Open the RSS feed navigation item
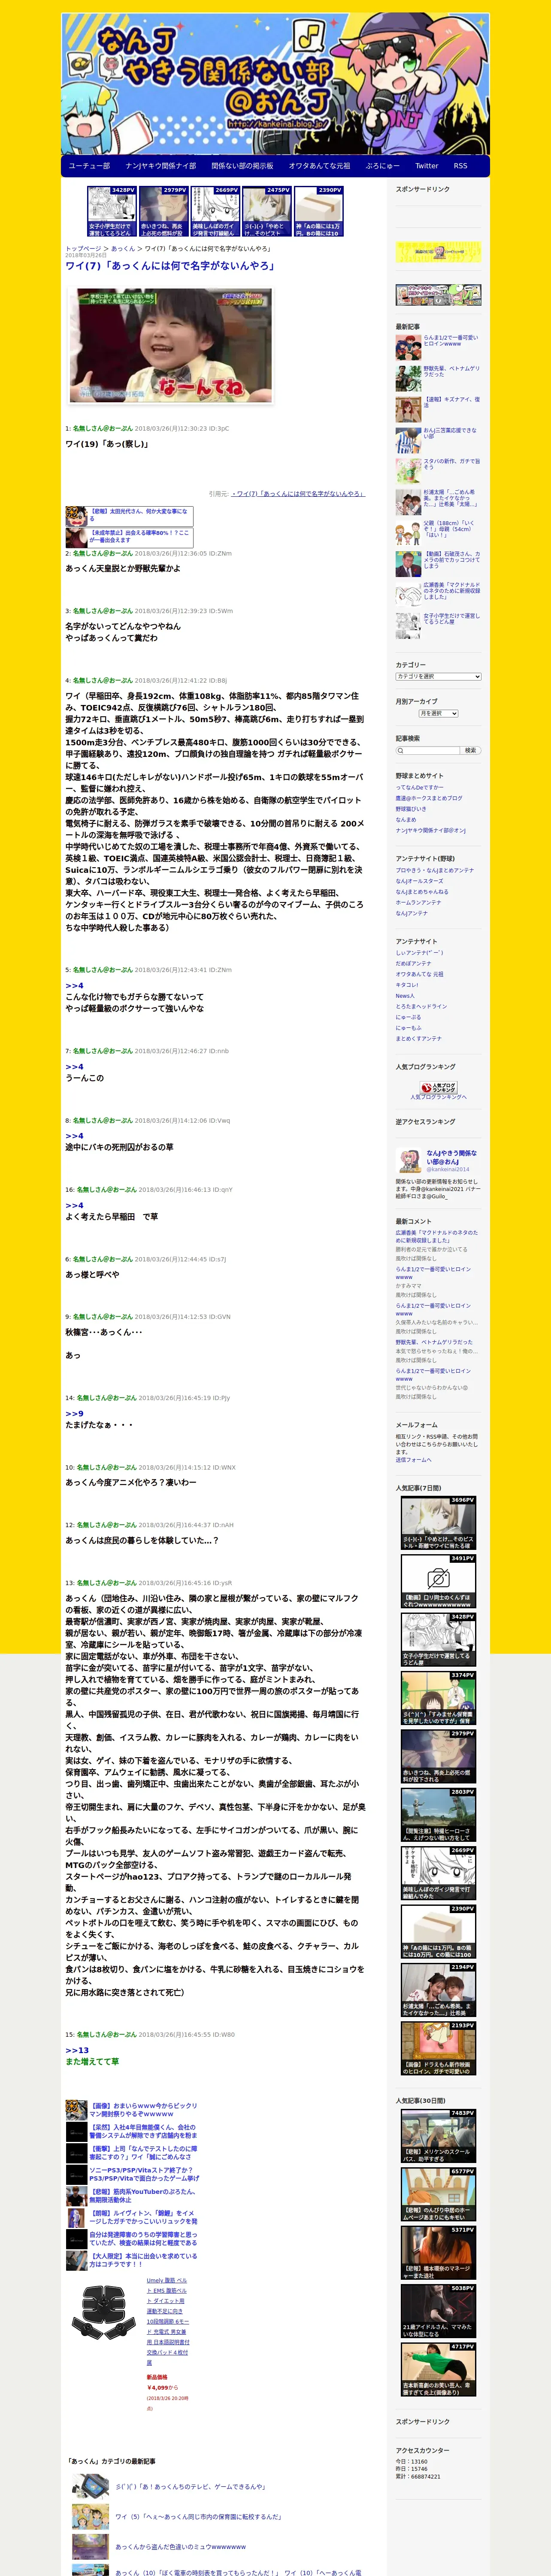551x2576 pixels. (x=460, y=166)
